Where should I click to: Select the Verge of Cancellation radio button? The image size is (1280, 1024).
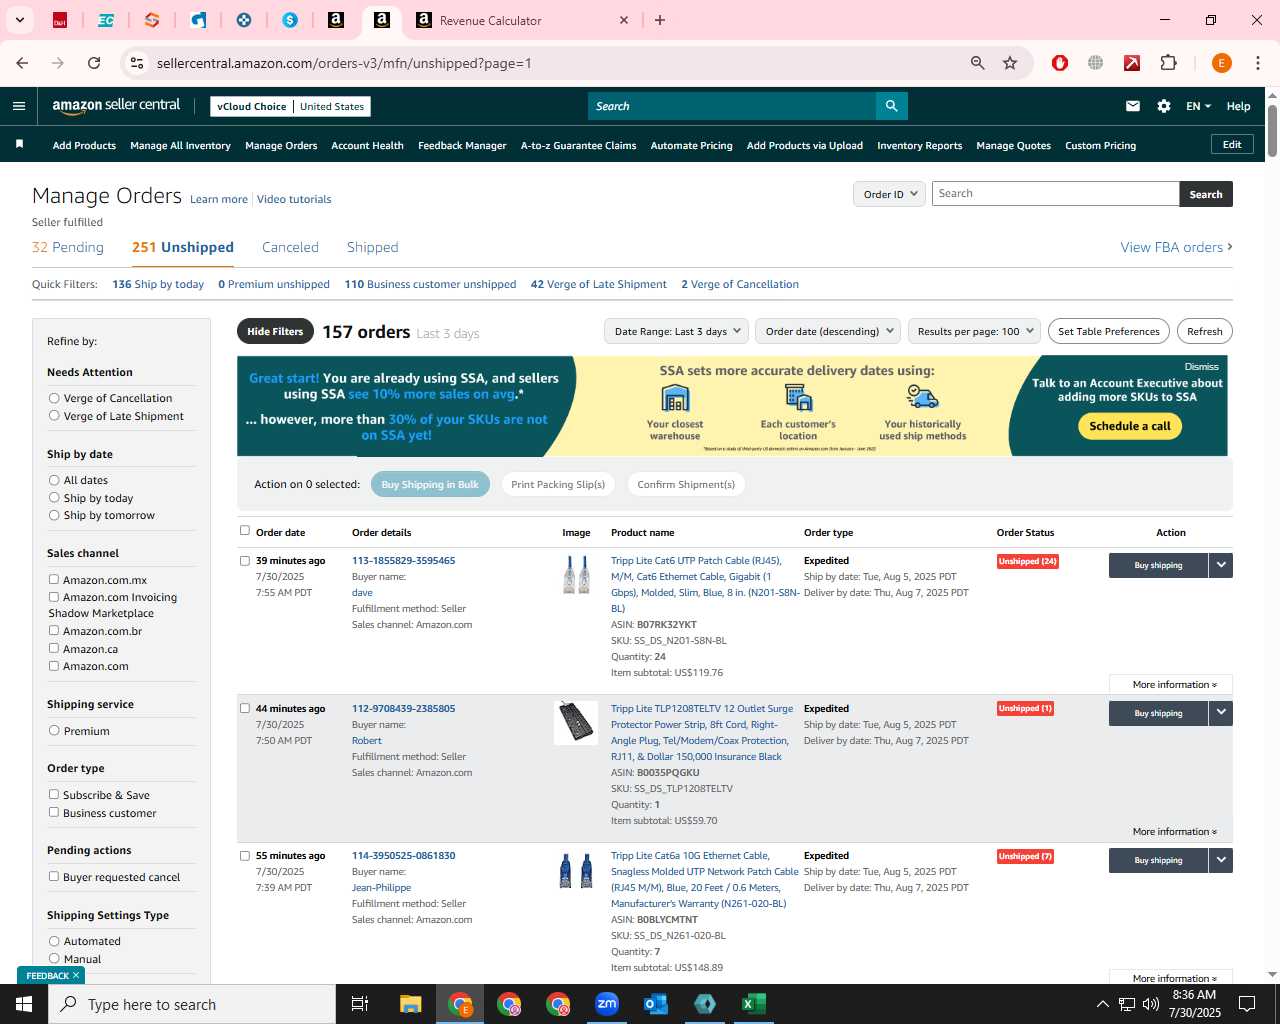pos(54,398)
